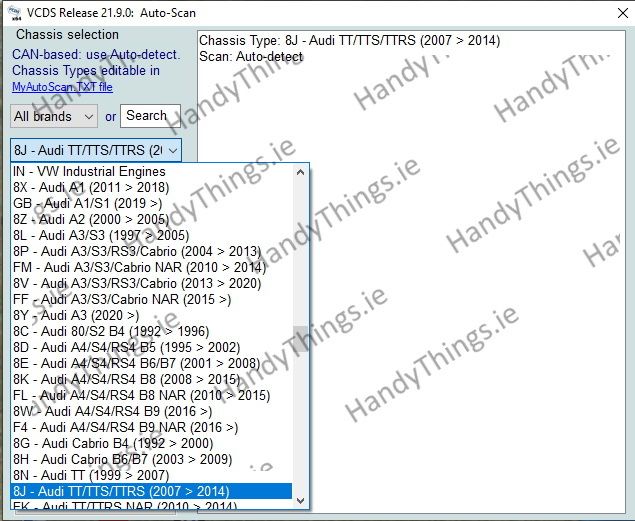Select 8L - Audi A3/S3 (1997 > 2005)
Screen dimensions: 635x521
coord(151,236)
